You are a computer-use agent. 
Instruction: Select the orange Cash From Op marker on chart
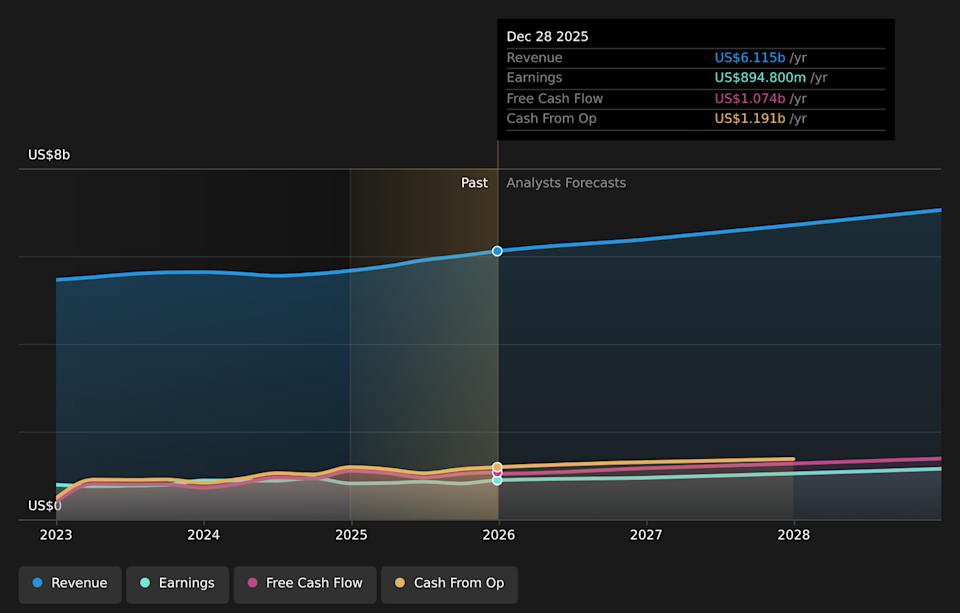tap(497, 465)
